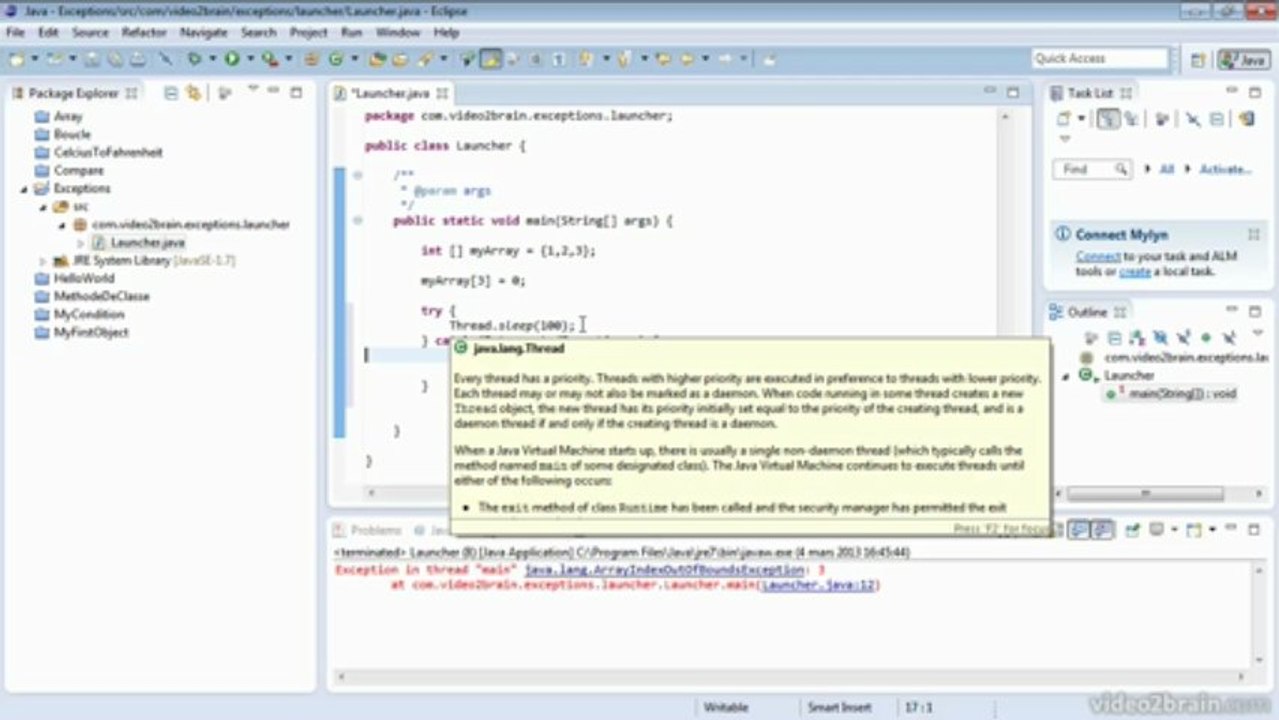This screenshot has height=720, width=1279.
Task: Click the Sort icon in Outline toolbar
Action: pyautogui.click(x=1135, y=338)
